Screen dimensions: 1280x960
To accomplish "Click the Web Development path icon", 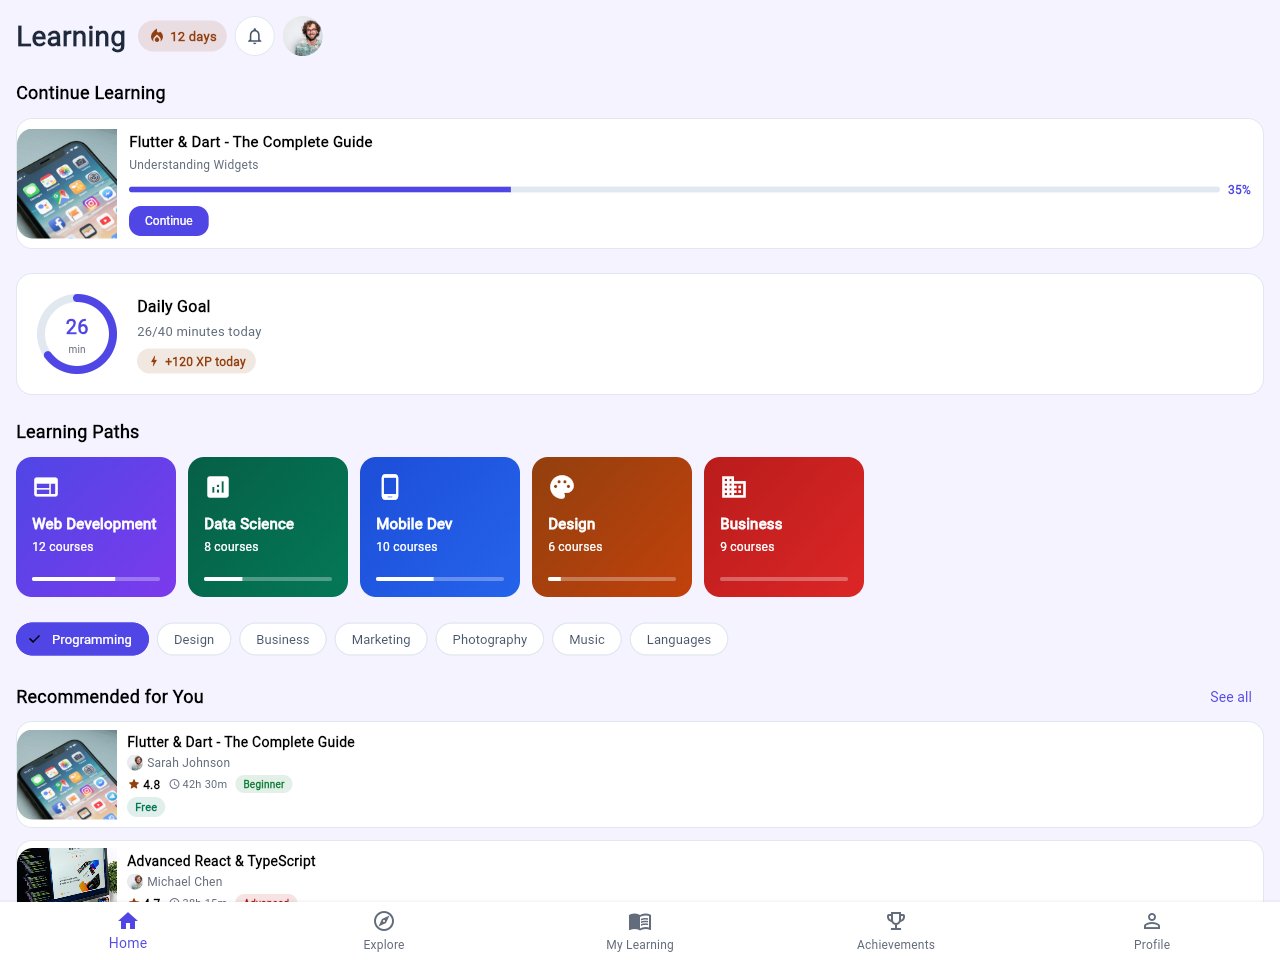I will 46,487.
